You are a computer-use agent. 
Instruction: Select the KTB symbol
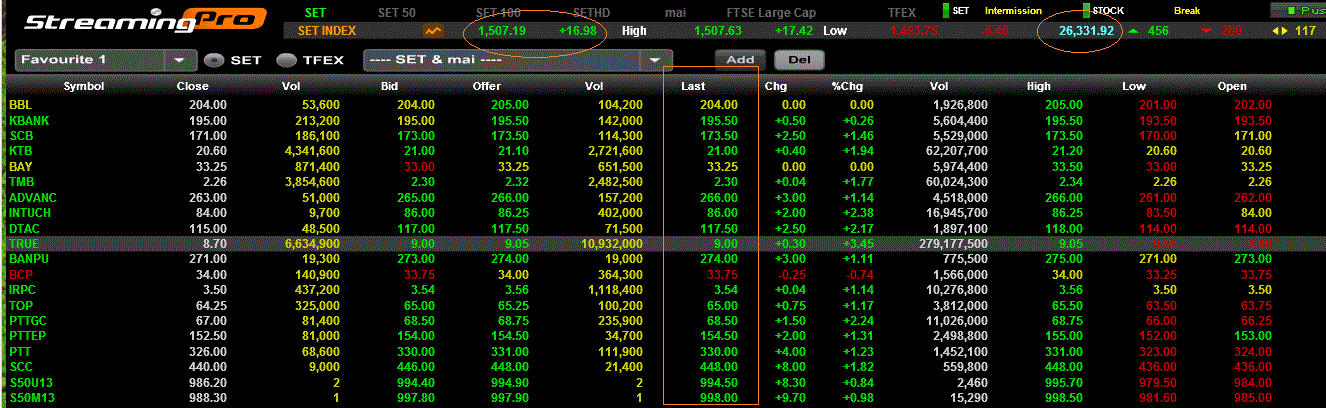coord(21,149)
